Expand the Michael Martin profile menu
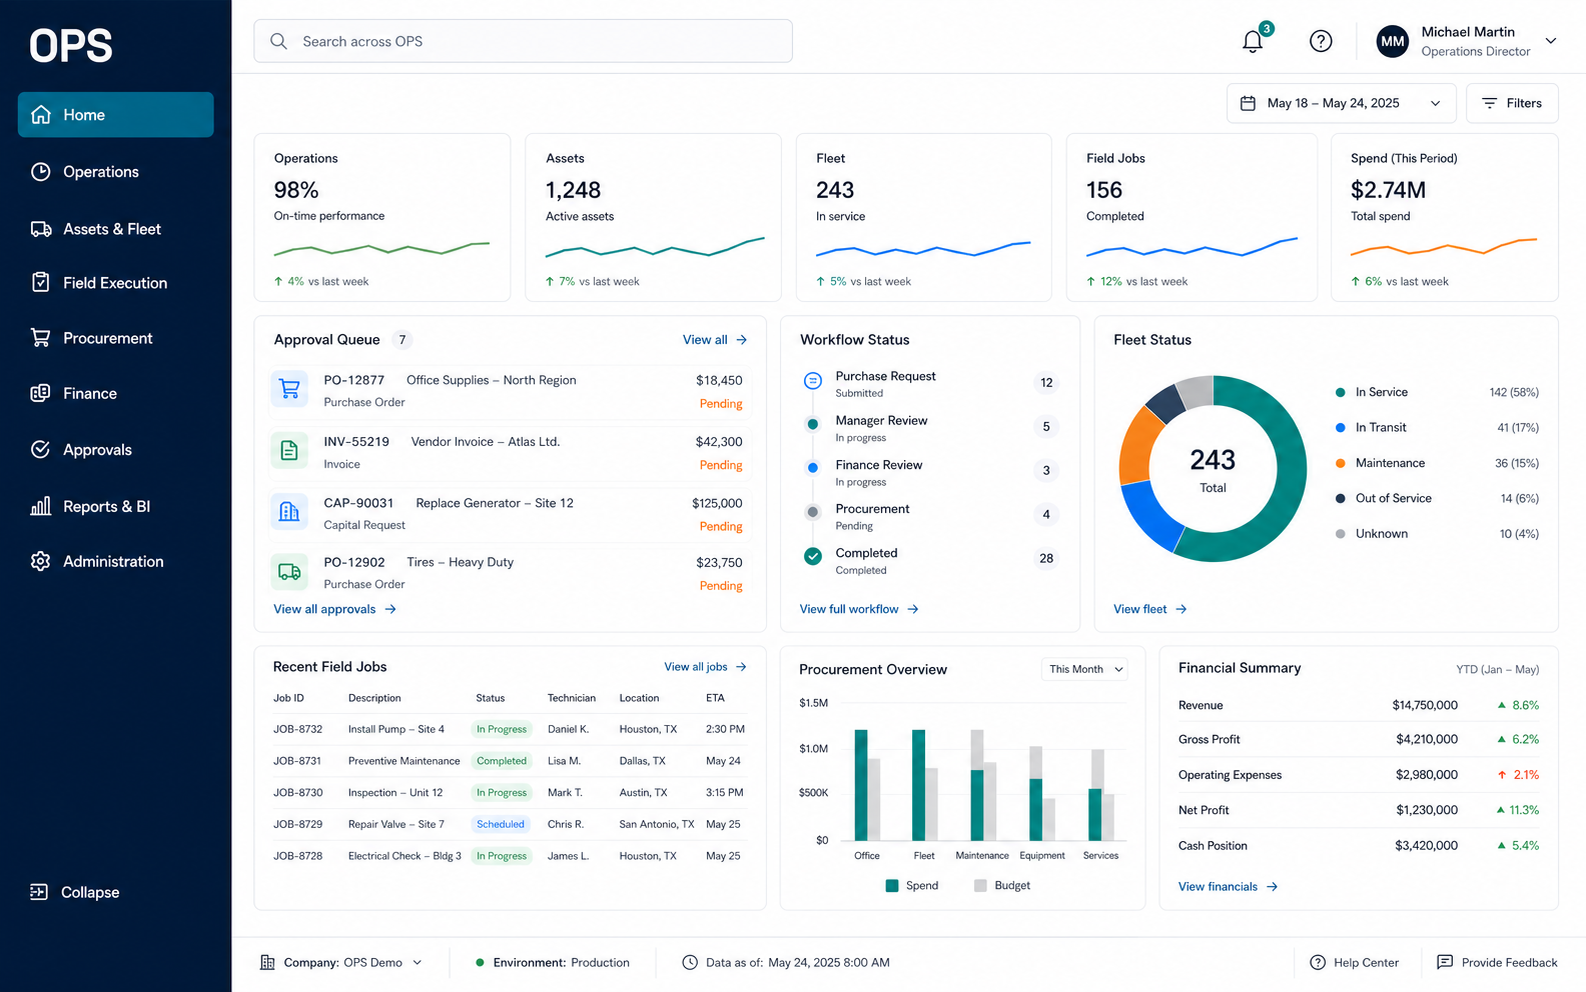Image resolution: width=1586 pixels, height=992 pixels. tap(1551, 41)
